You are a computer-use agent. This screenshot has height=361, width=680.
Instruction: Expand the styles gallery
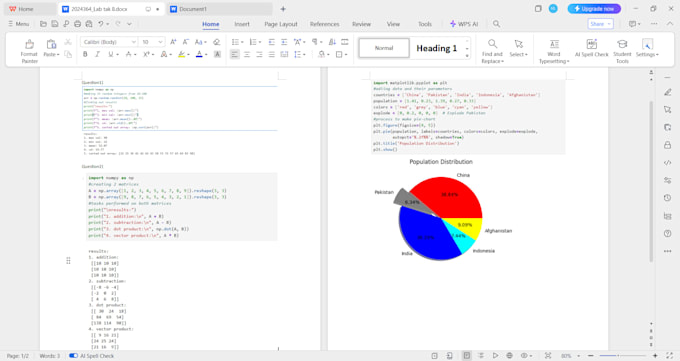tap(467, 56)
